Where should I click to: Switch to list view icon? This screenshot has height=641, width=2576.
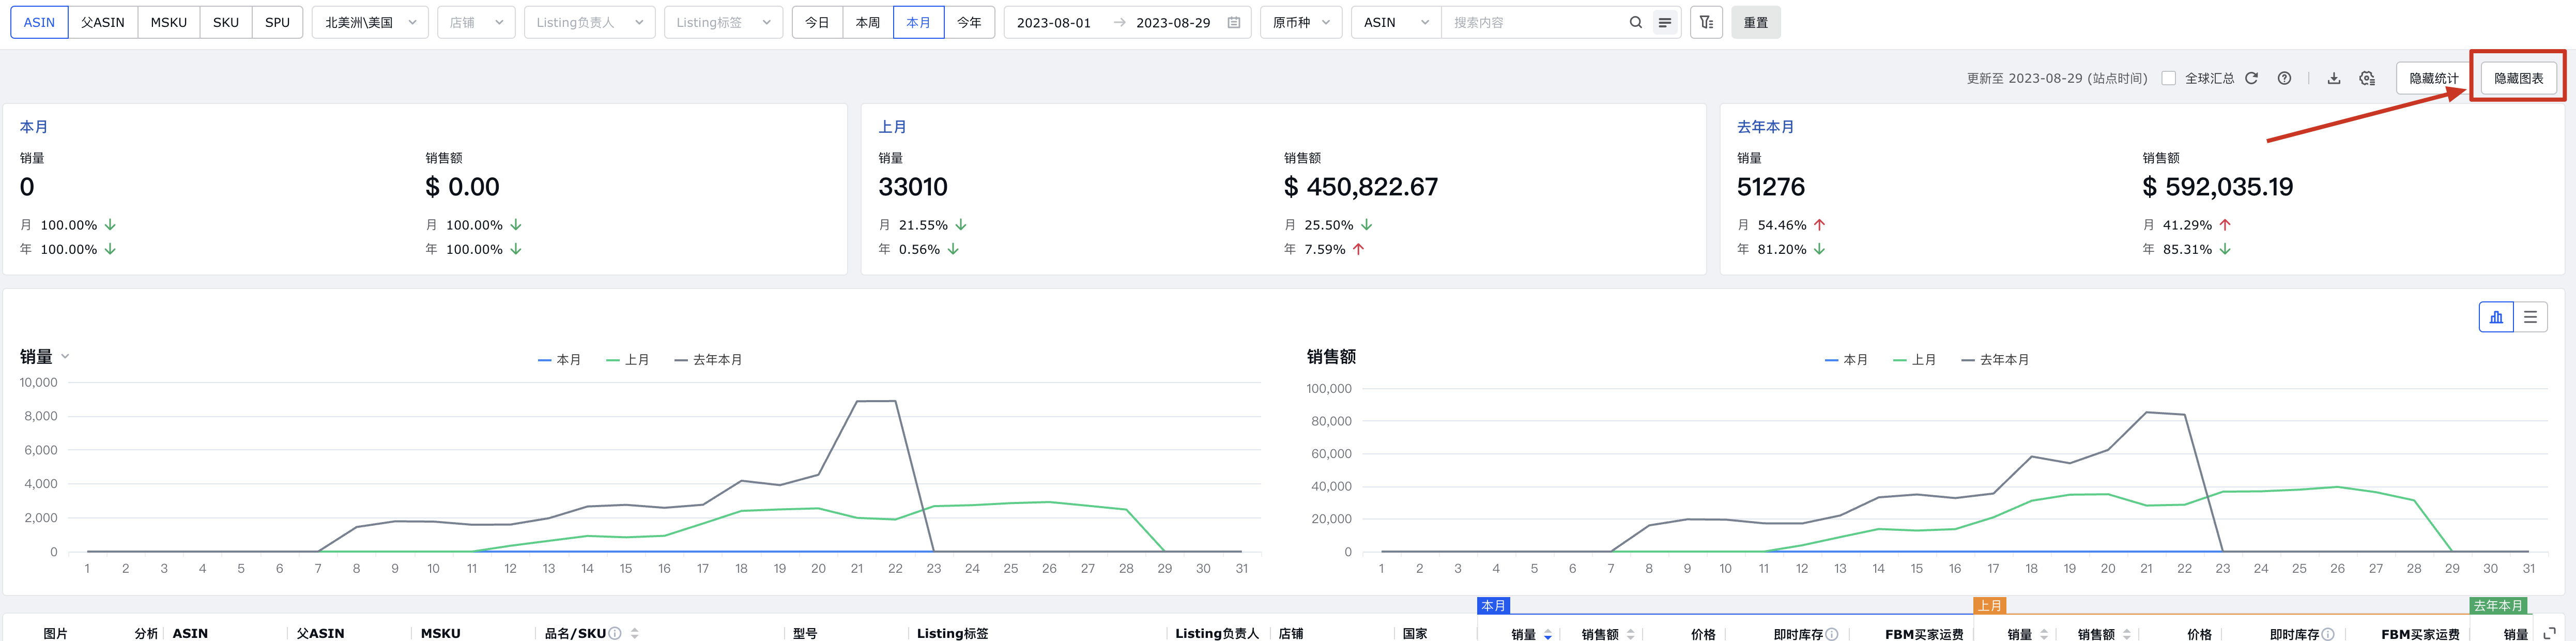[x=2530, y=317]
